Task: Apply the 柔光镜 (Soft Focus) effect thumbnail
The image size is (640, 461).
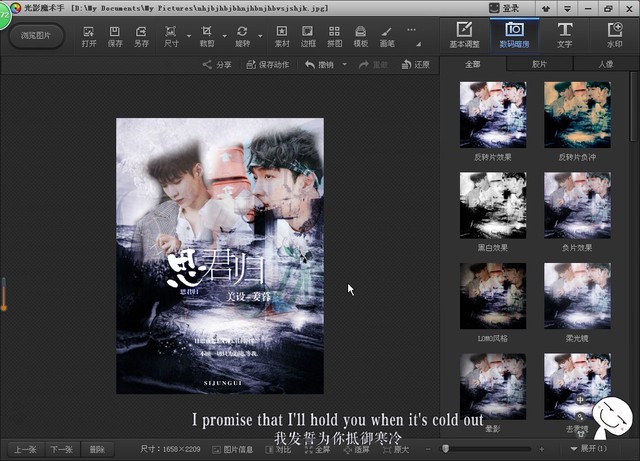Action: (577, 302)
